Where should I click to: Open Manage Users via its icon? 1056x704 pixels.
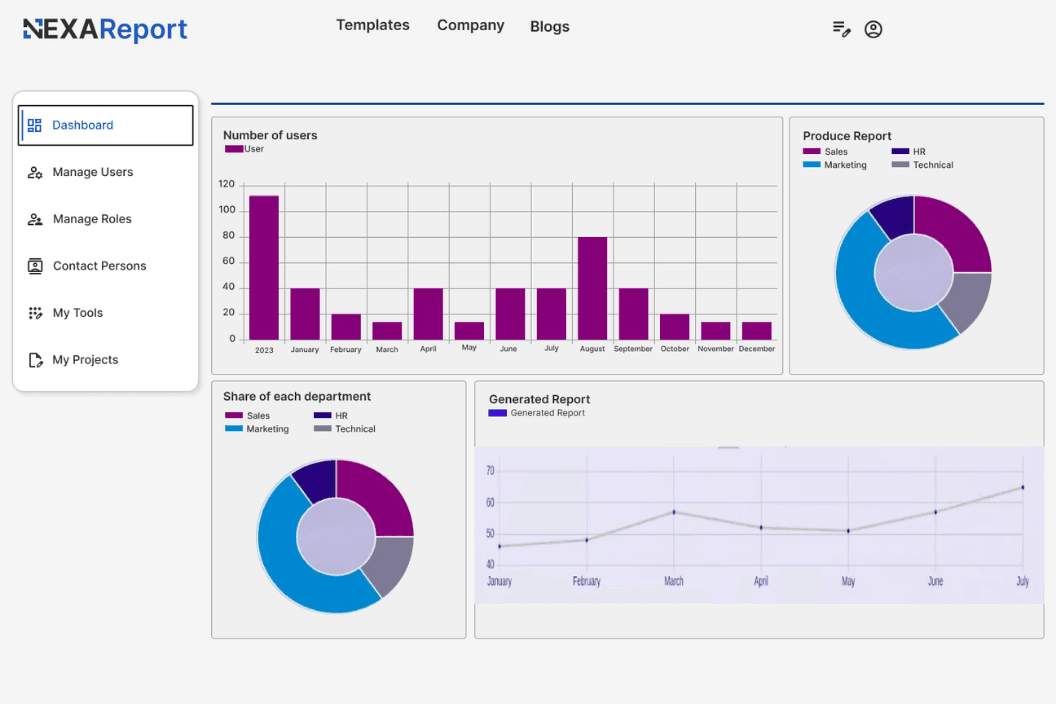click(x=35, y=172)
